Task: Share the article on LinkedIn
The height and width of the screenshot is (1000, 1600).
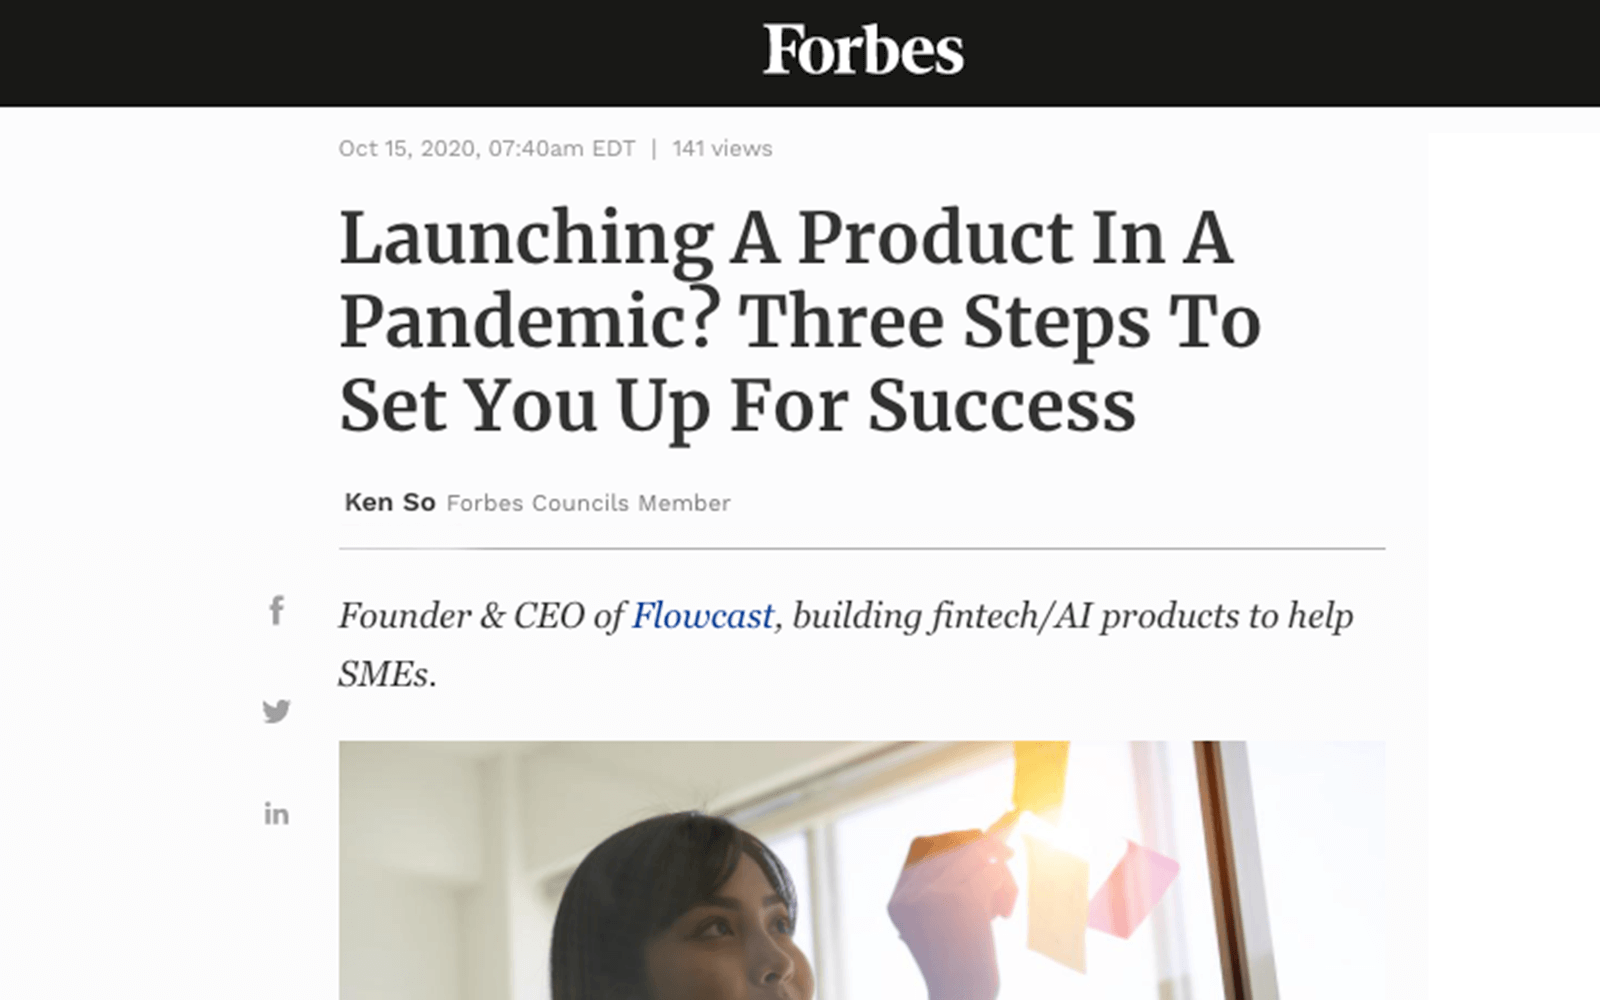Action: [276, 814]
